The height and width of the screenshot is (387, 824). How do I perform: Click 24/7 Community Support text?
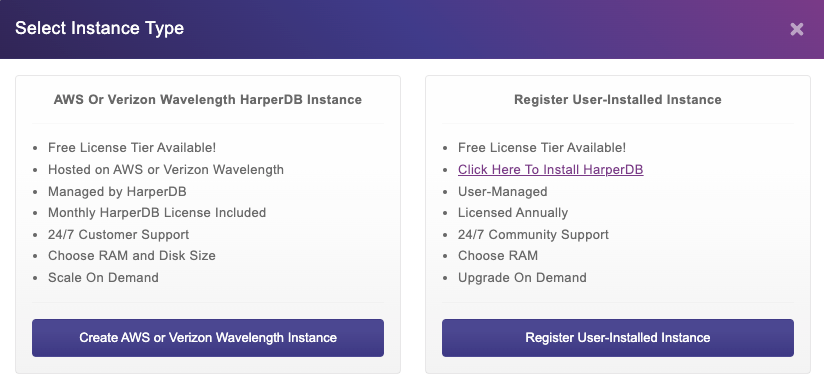(x=533, y=235)
